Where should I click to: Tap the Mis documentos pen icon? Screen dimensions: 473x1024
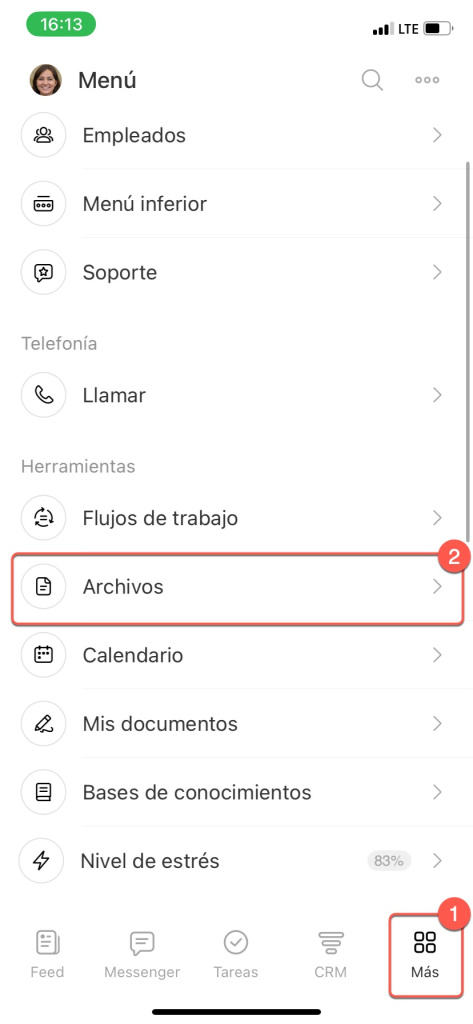pyautogui.click(x=43, y=724)
